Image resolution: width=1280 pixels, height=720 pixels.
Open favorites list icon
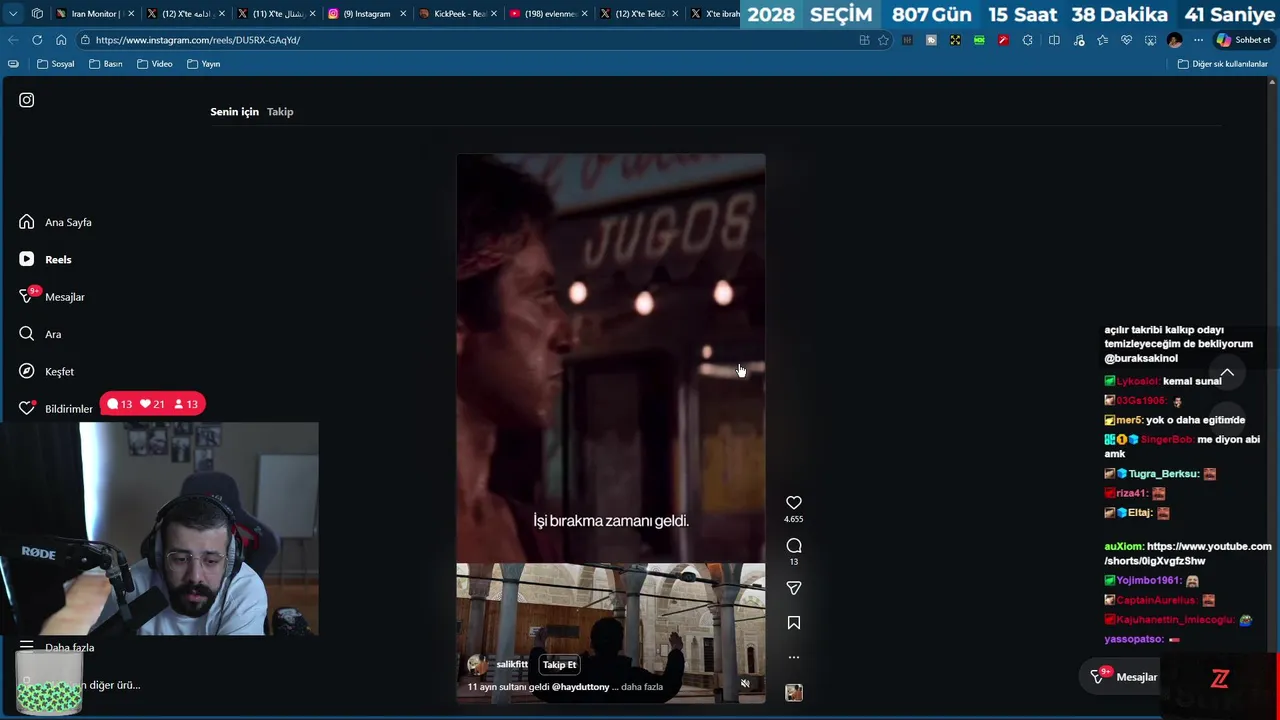pyautogui.click(x=1102, y=40)
